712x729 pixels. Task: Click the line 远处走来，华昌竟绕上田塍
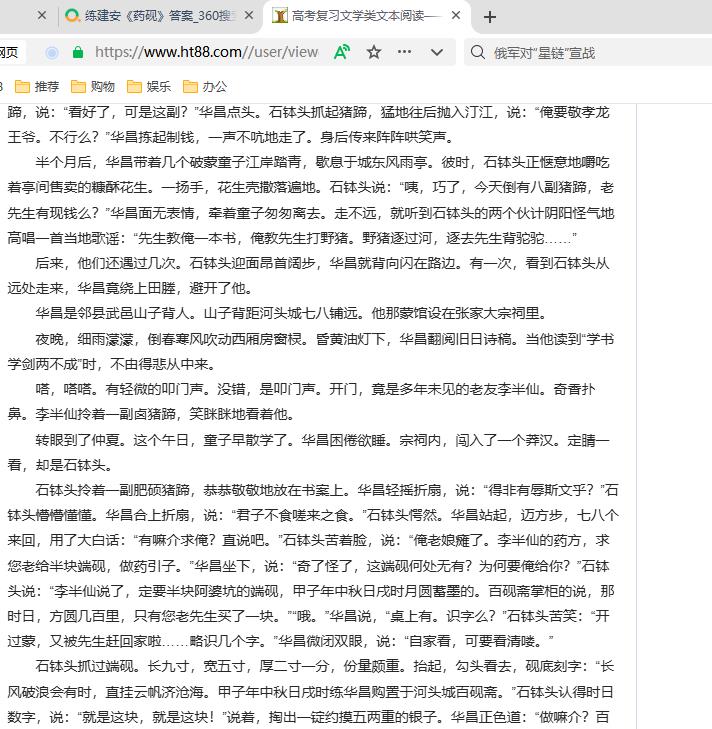pos(131,288)
